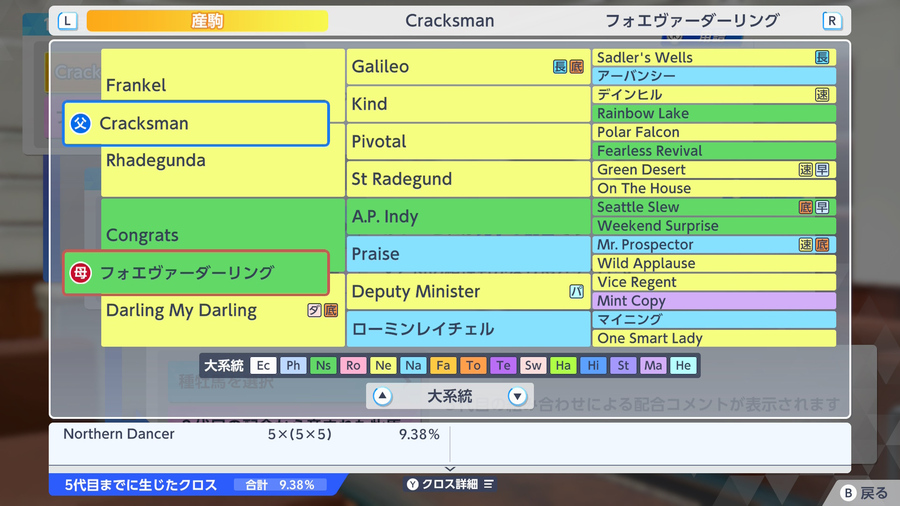Screen dimensions: 900x506
Task: Select Deputy Minister in the pedigree
Action: click(x=468, y=291)
